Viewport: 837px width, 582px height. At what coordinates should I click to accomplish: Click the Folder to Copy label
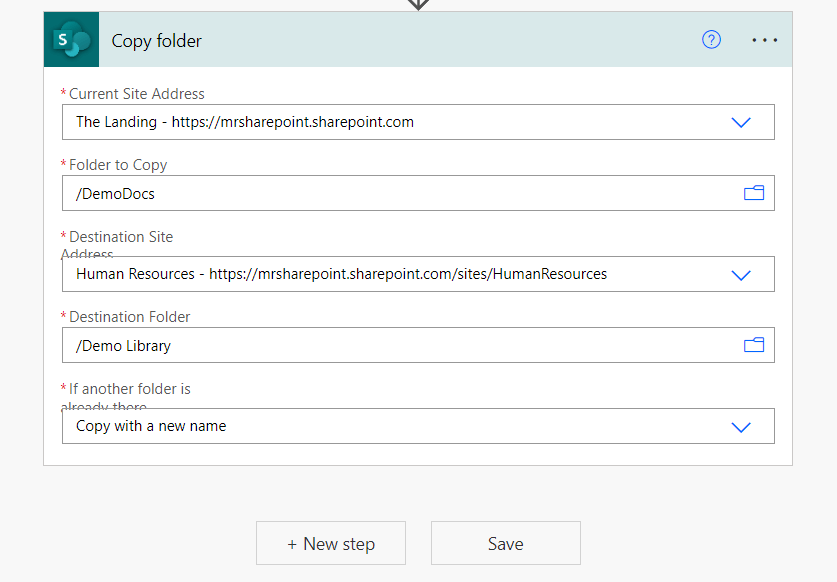click(118, 165)
